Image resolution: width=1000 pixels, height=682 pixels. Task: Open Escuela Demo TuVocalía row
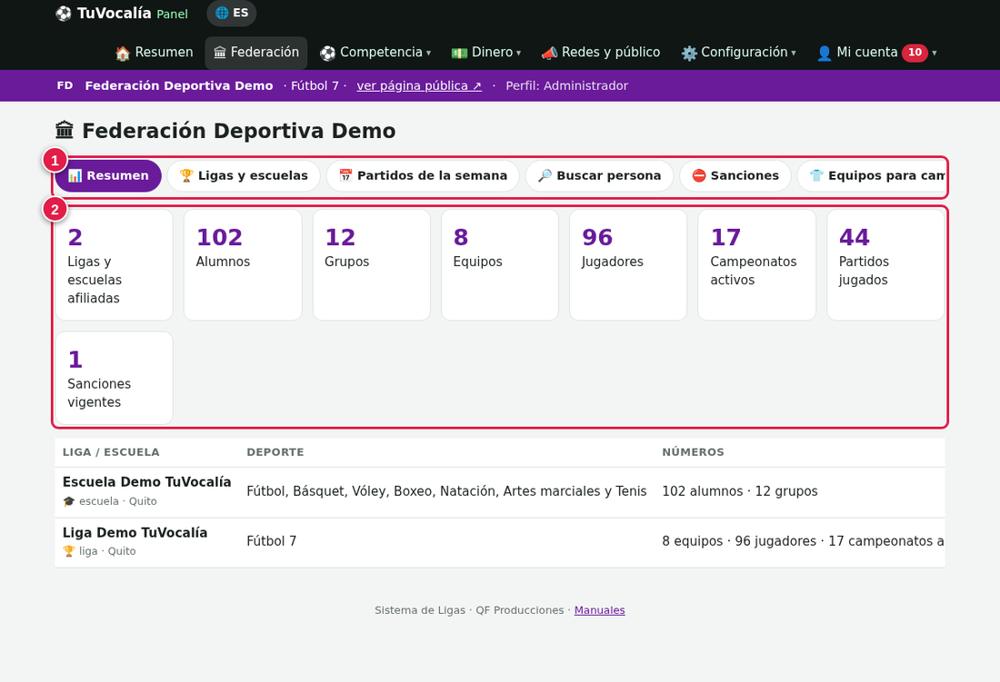(500, 491)
